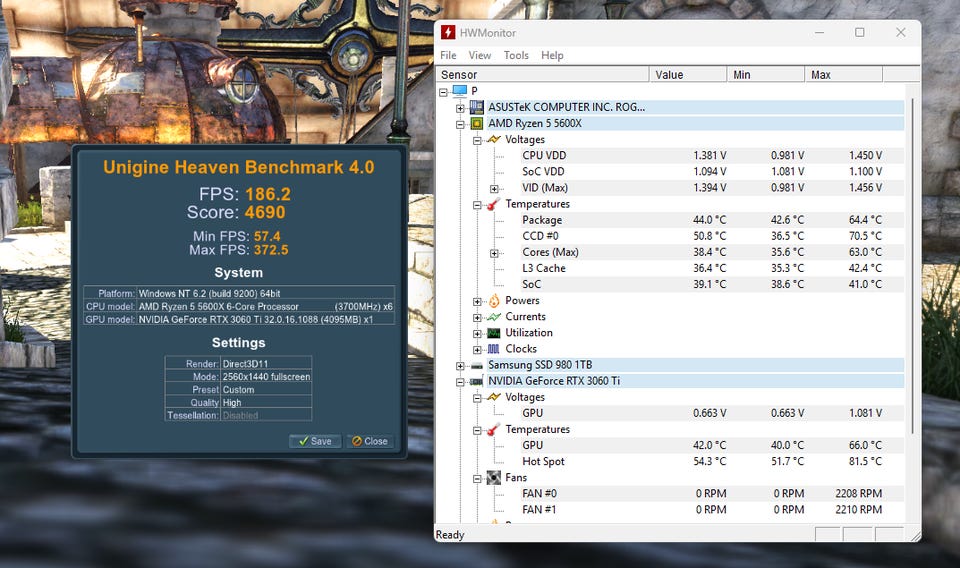Screen dimensions: 960x568
Task: Save the Heaven Benchmark results
Action: tap(315, 441)
